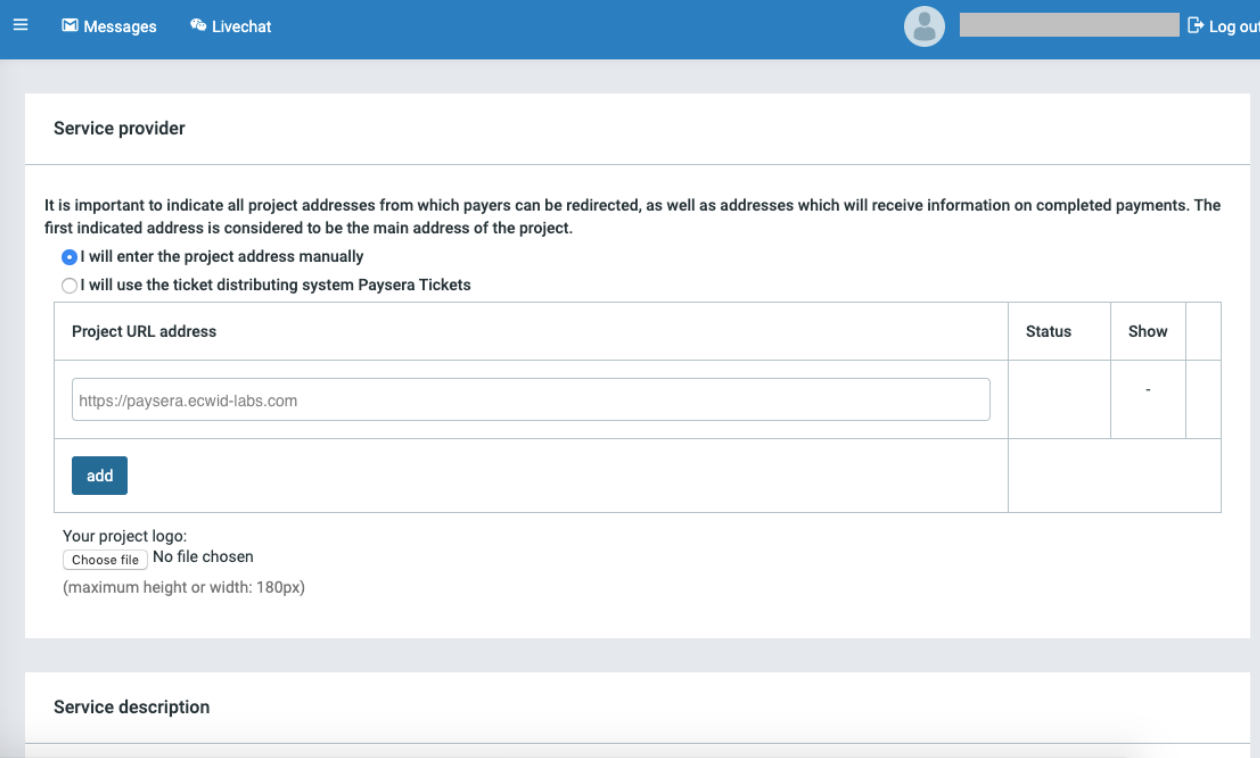Screen dimensions: 1260x758
Task: Click the greyed-out username bar
Action: point(1069,25)
